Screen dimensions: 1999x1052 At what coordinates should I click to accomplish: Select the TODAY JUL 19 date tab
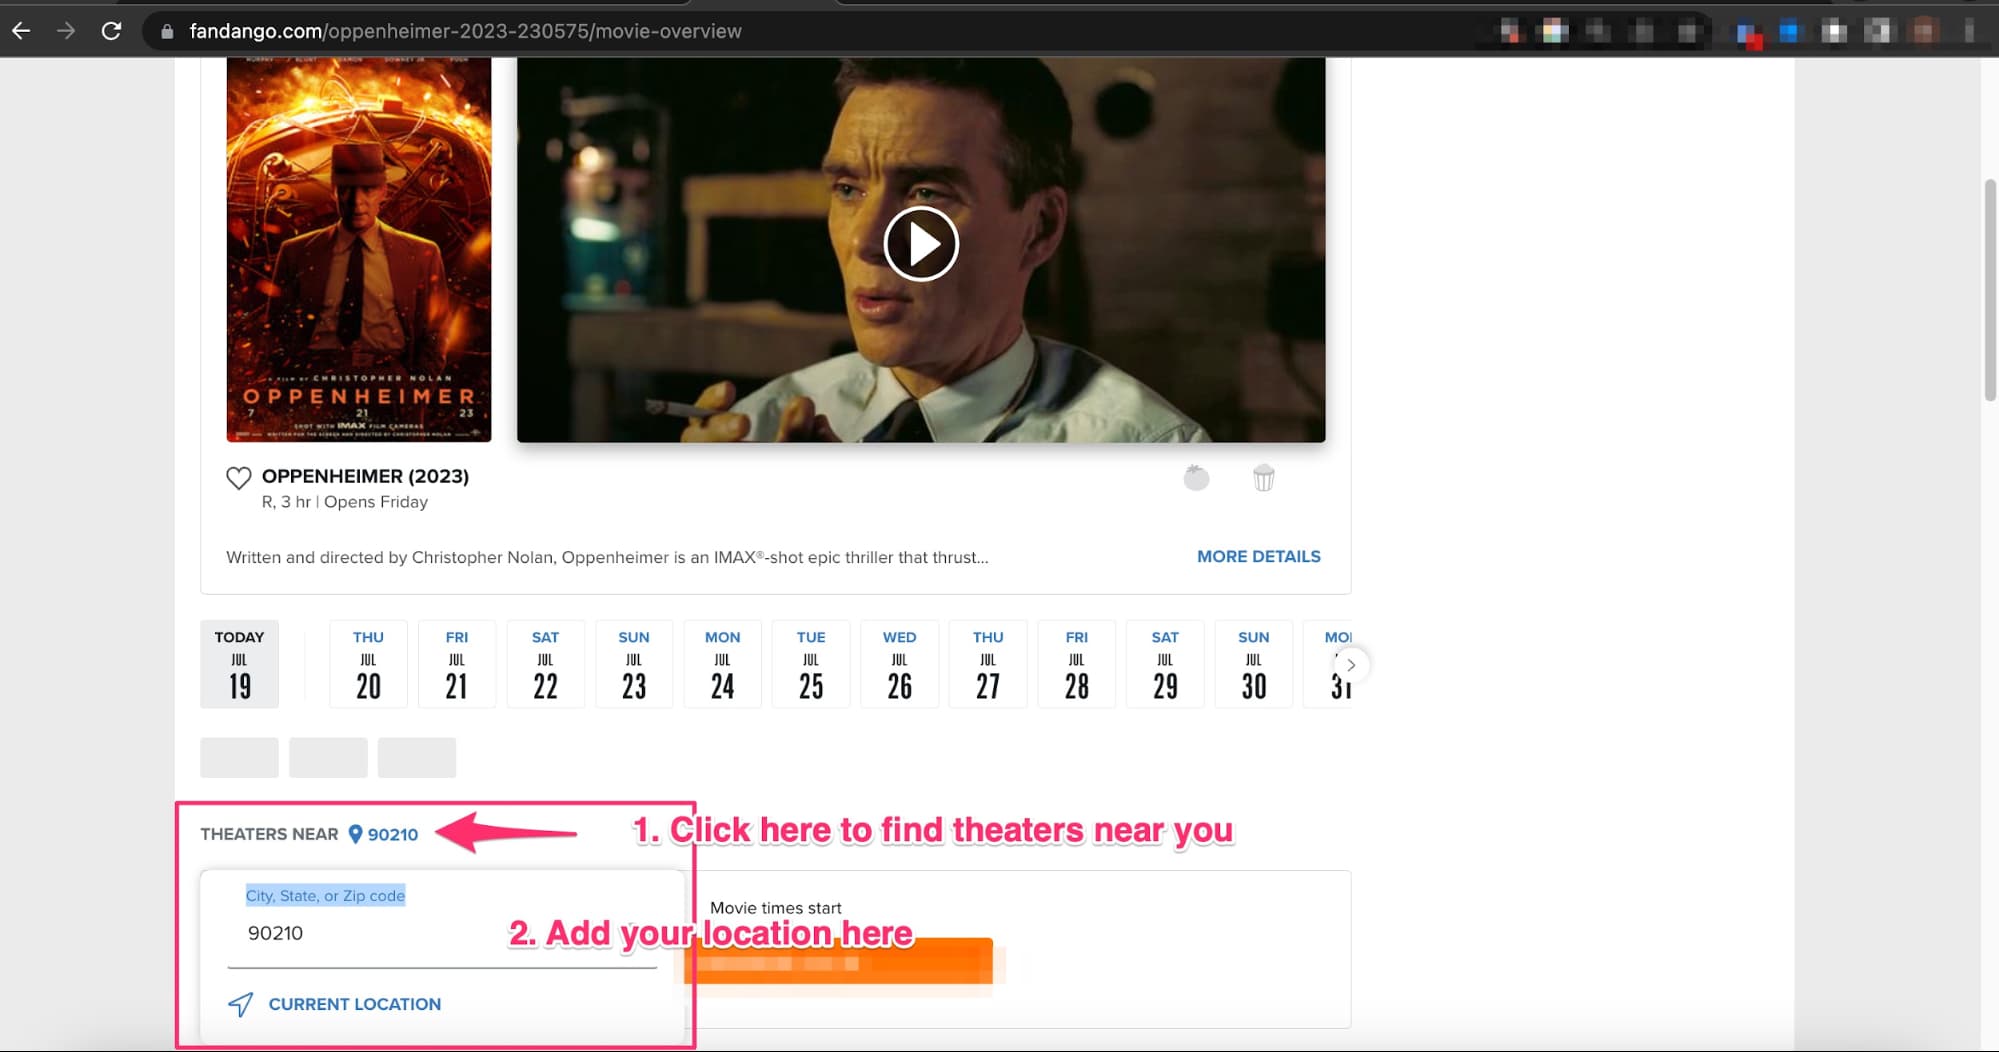(239, 664)
